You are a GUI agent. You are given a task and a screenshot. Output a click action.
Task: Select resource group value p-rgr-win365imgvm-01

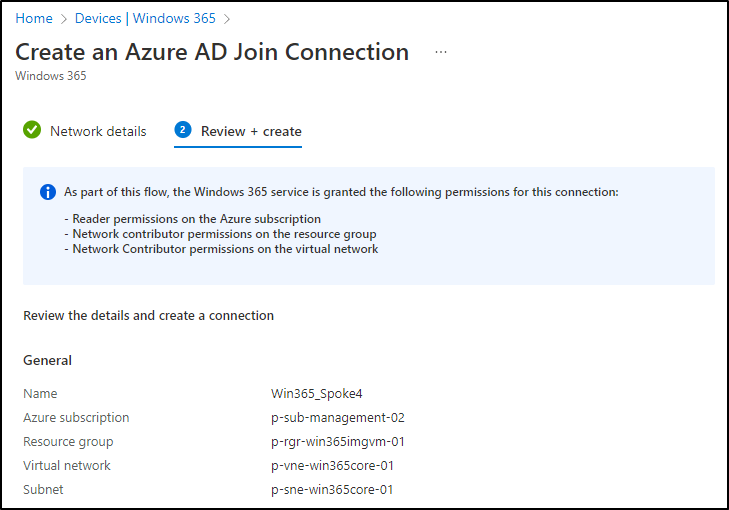click(x=338, y=442)
